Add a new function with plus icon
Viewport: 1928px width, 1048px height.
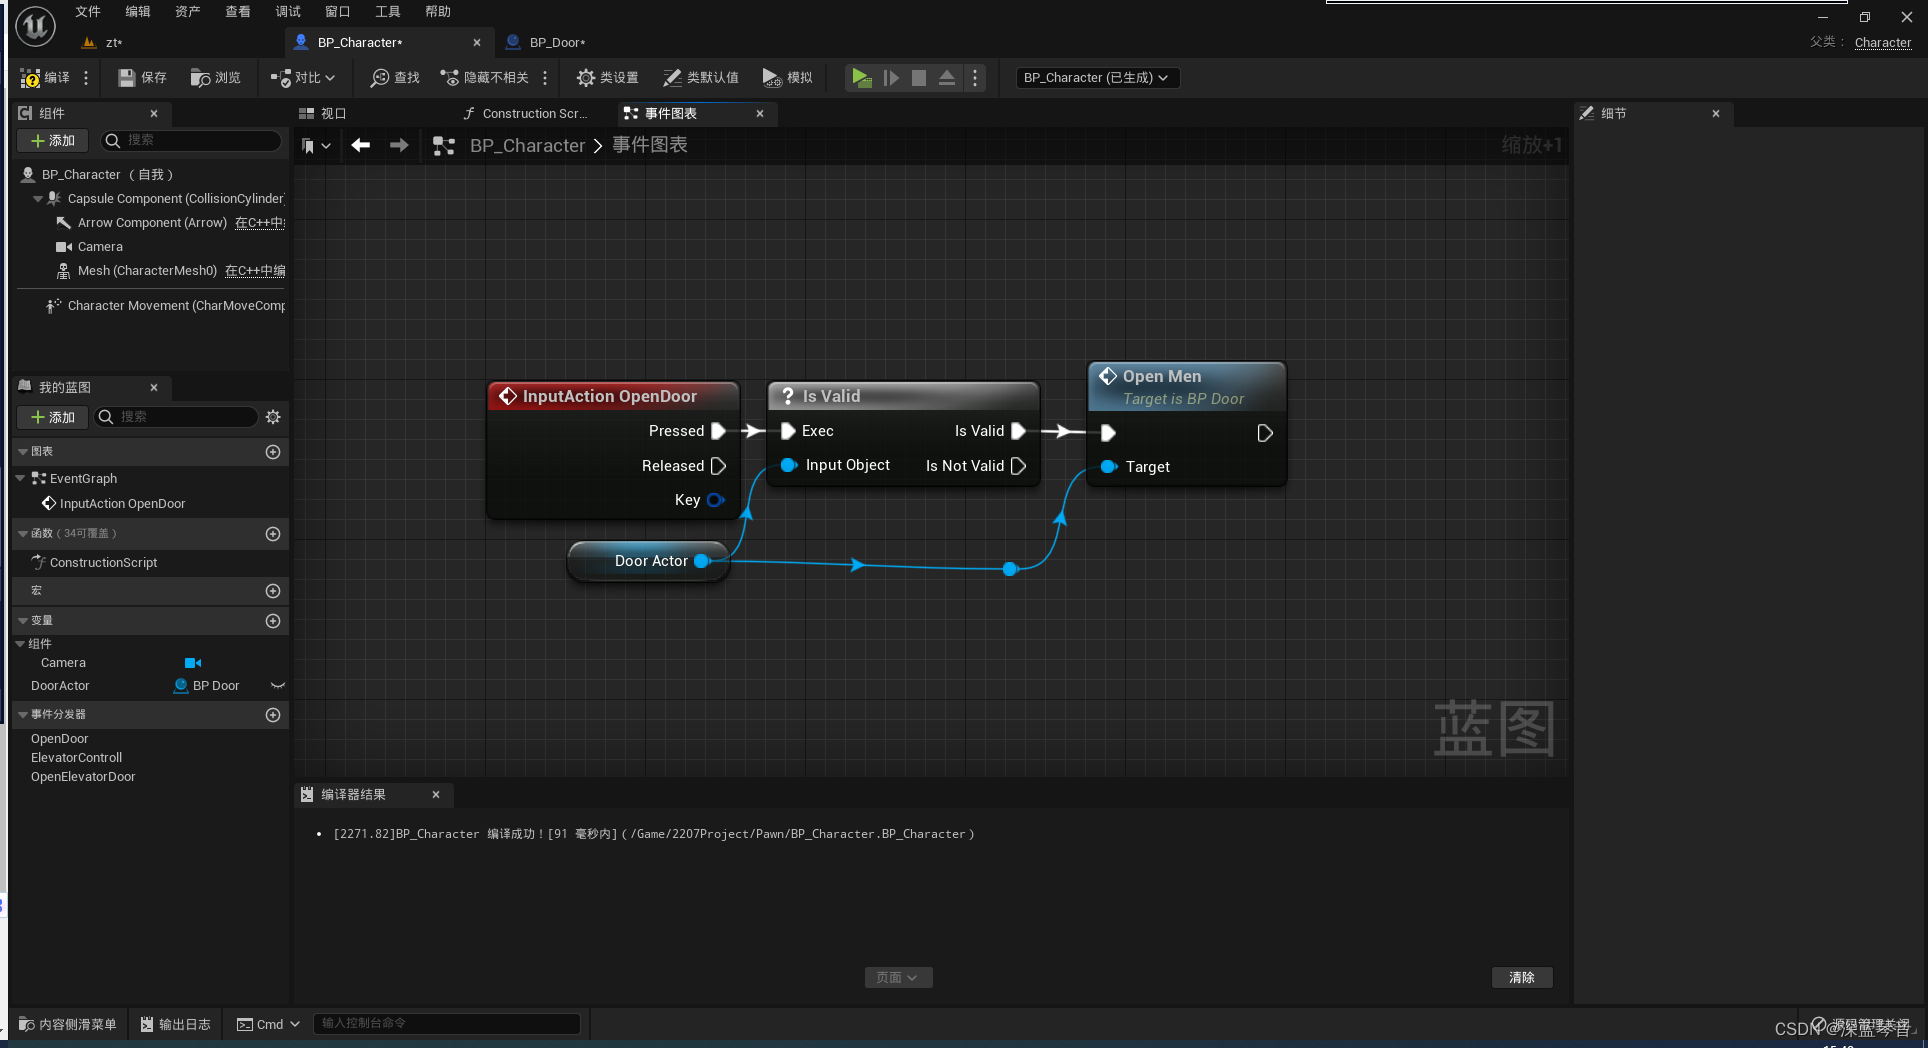(272, 534)
